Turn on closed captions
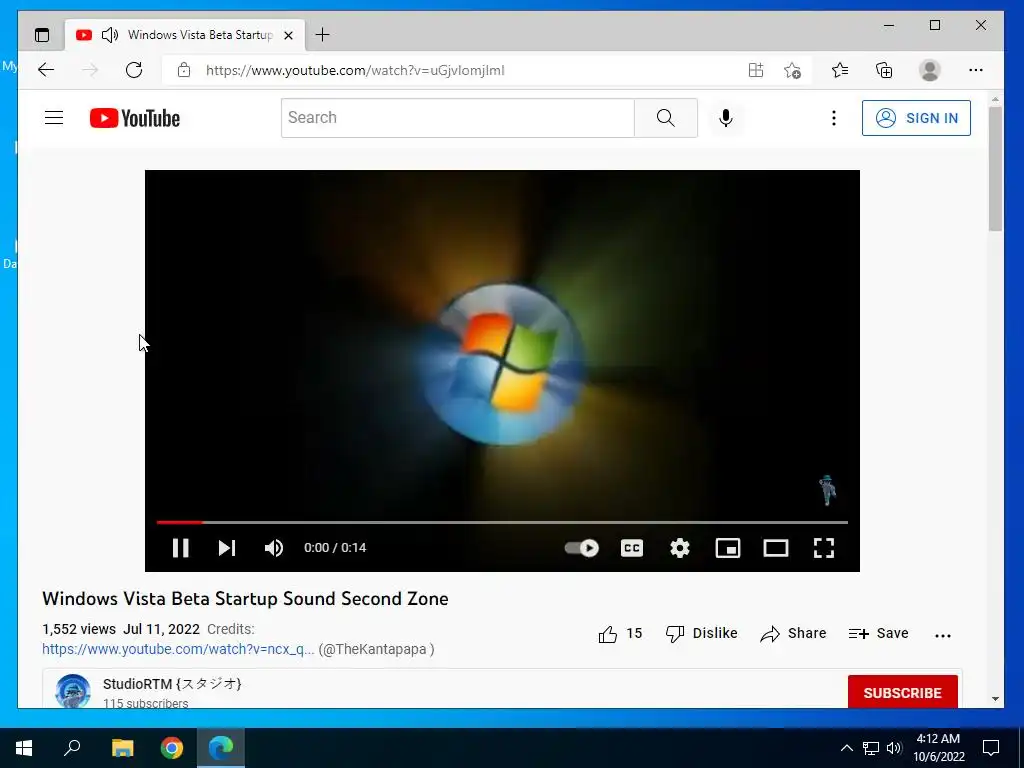Viewport: 1024px width, 768px height. (x=632, y=548)
